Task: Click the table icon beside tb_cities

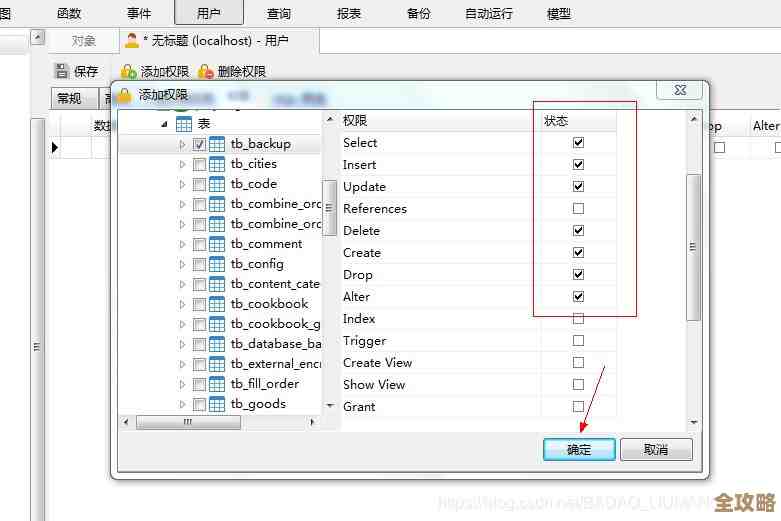Action: pos(217,164)
